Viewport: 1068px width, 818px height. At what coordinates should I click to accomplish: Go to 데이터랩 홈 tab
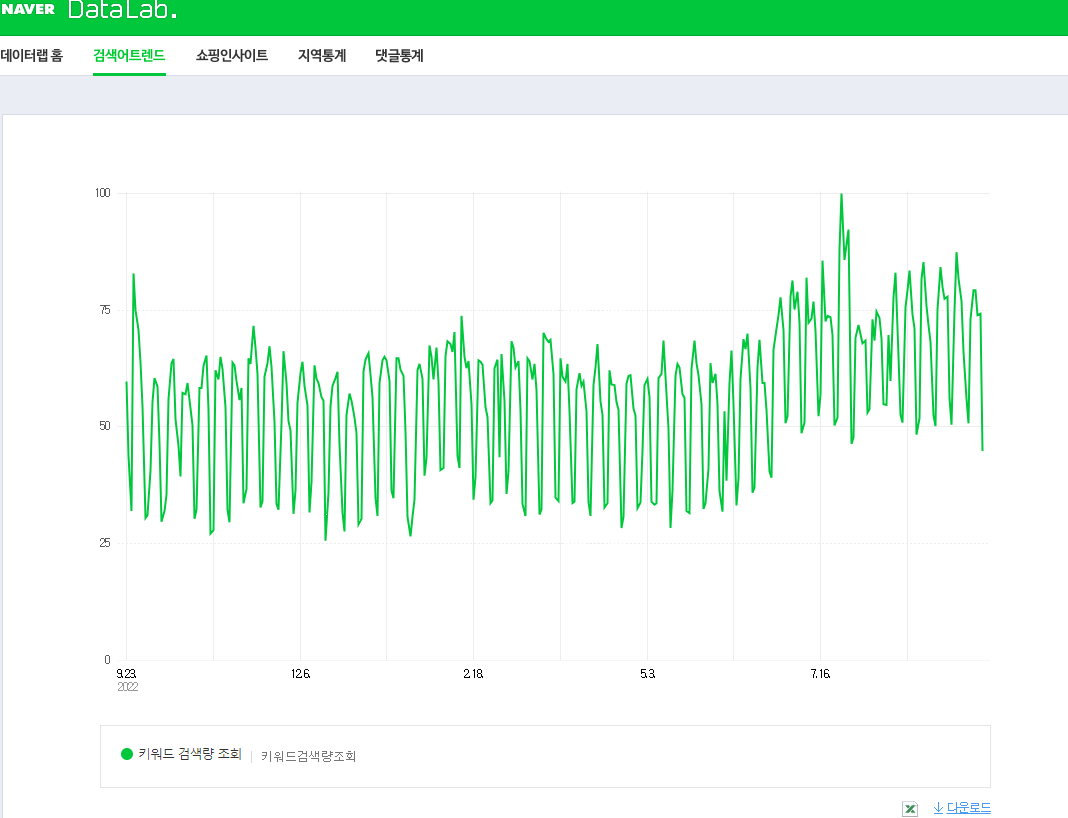click(31, 56)
